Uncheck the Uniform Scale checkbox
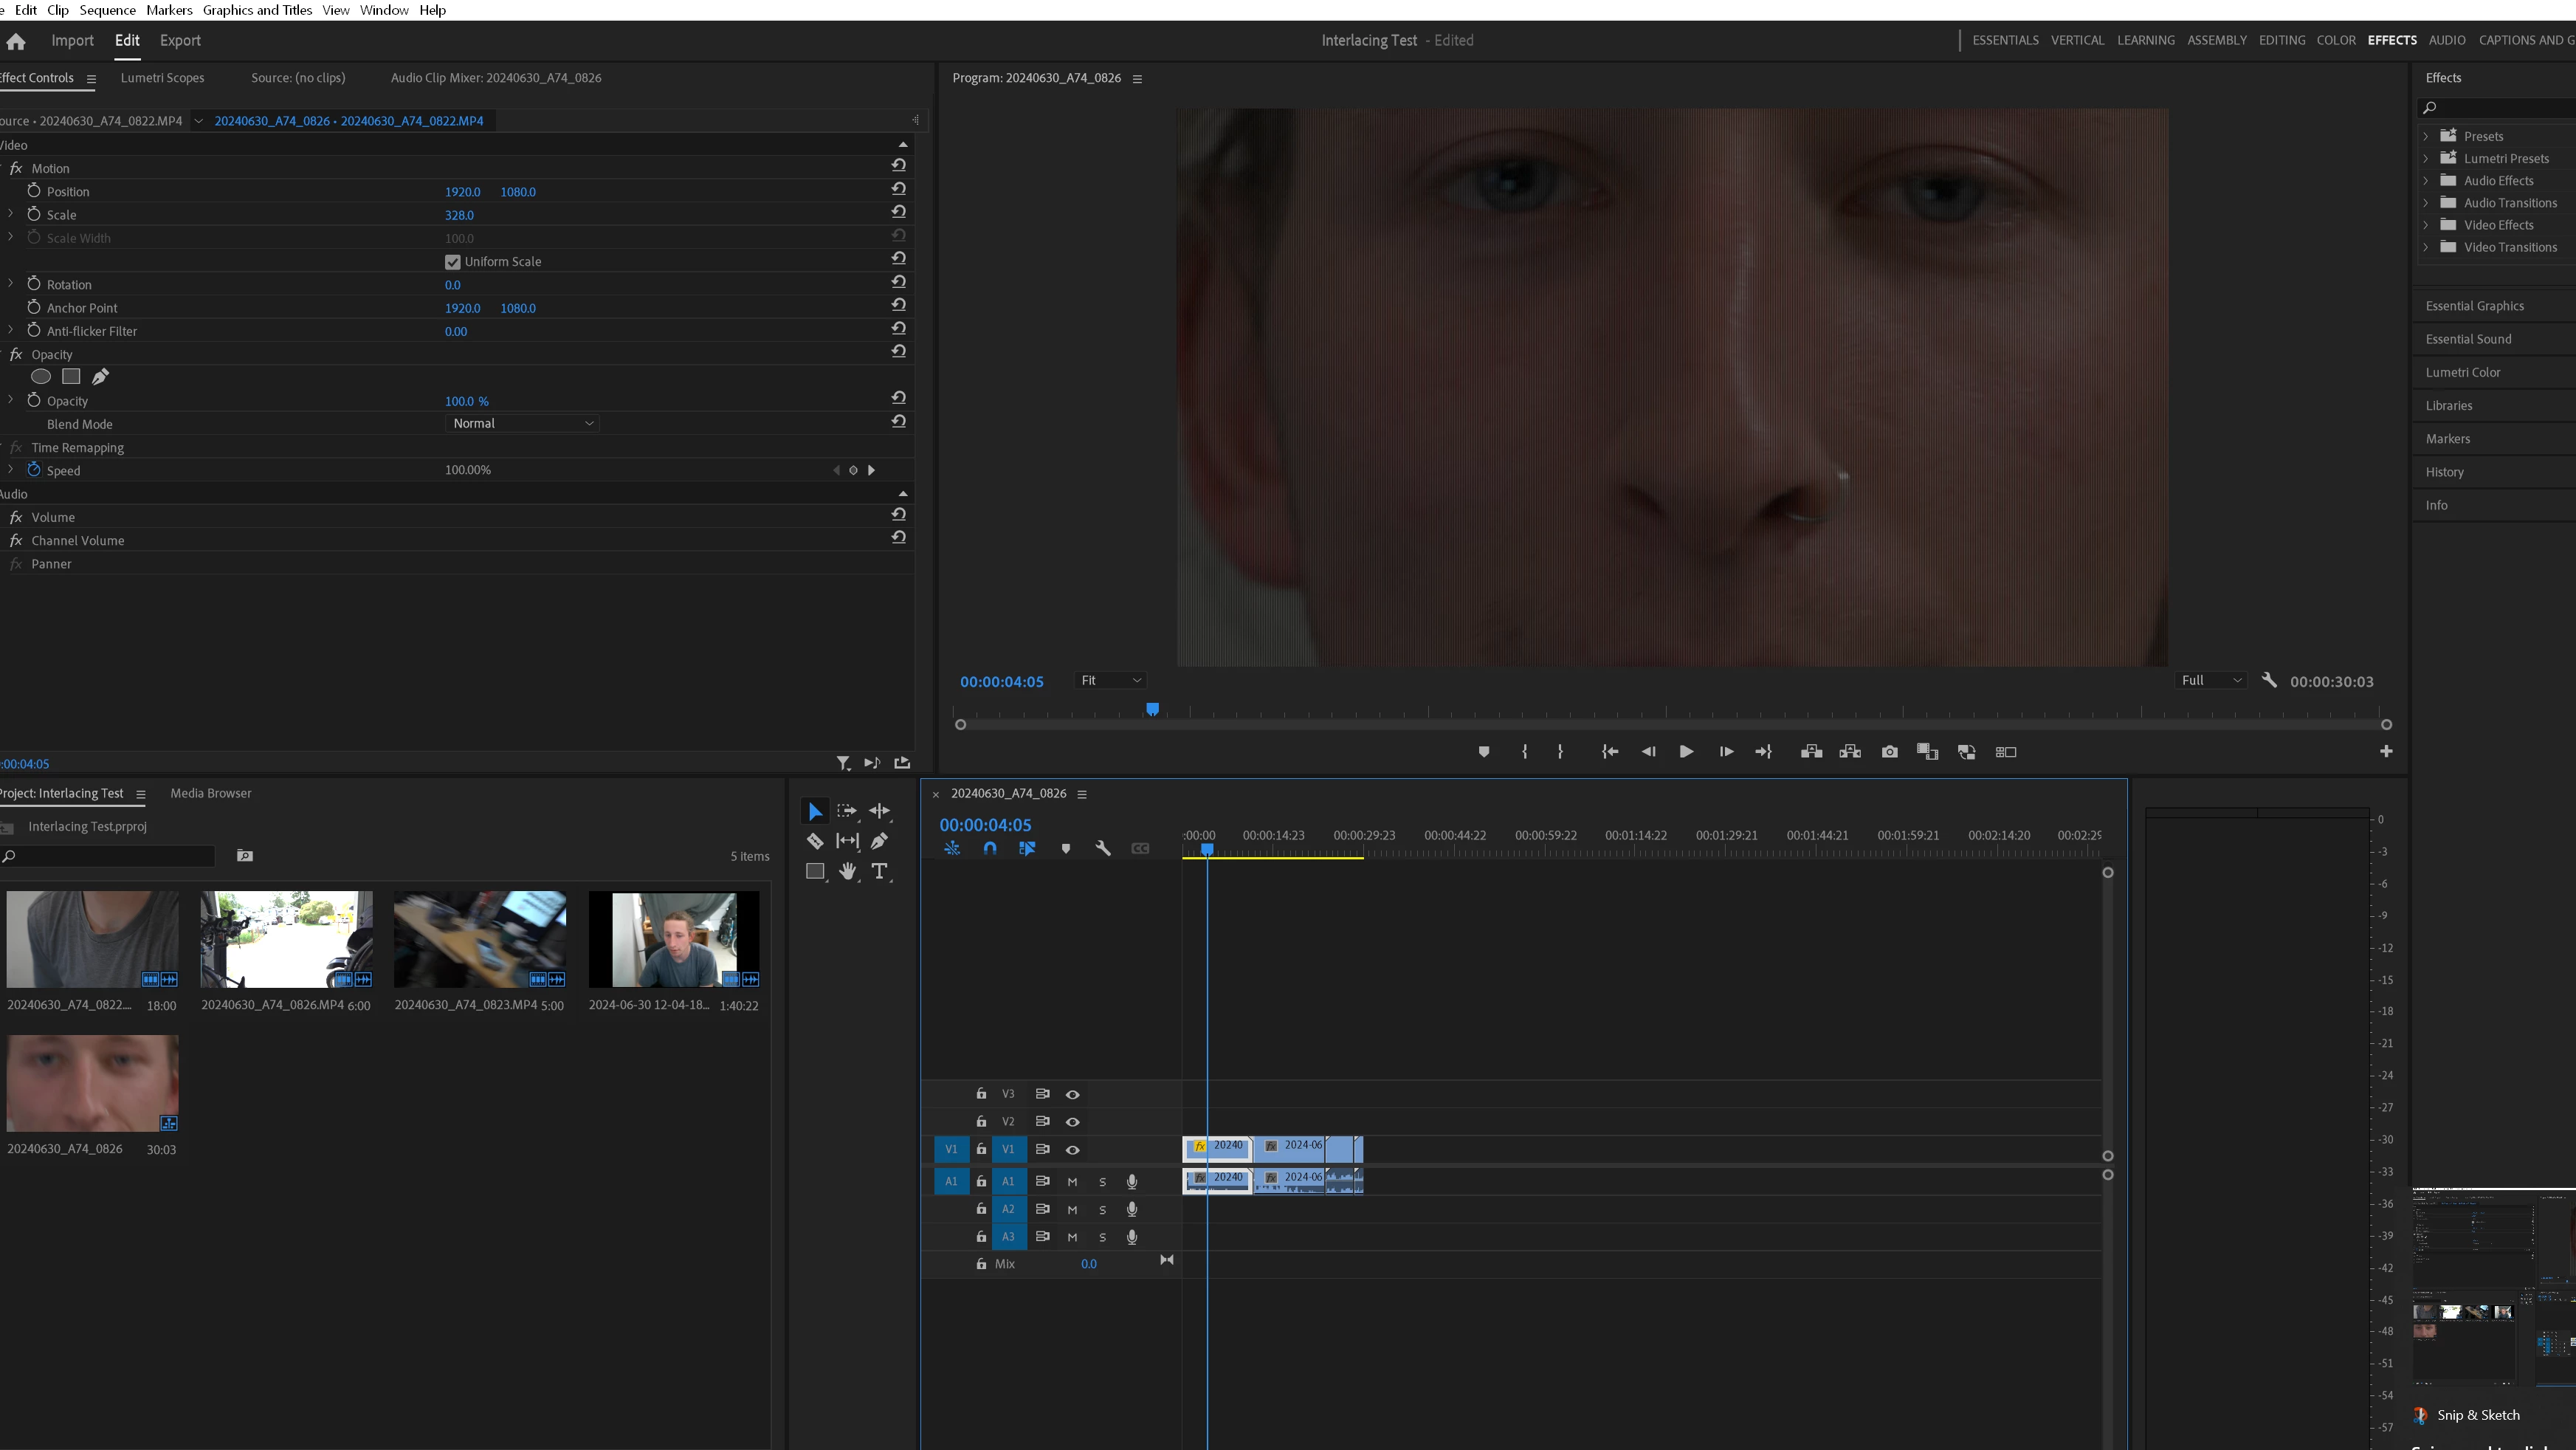 click(x=452, y=262)
